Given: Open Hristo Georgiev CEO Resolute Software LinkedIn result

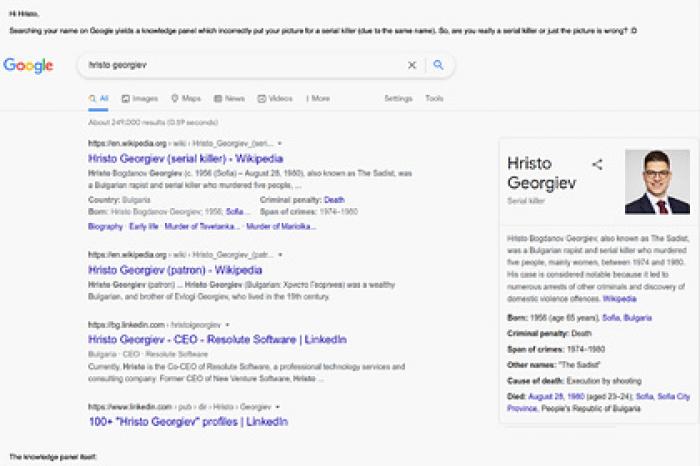Looking at the screenshot, I should tap(217, 340).
